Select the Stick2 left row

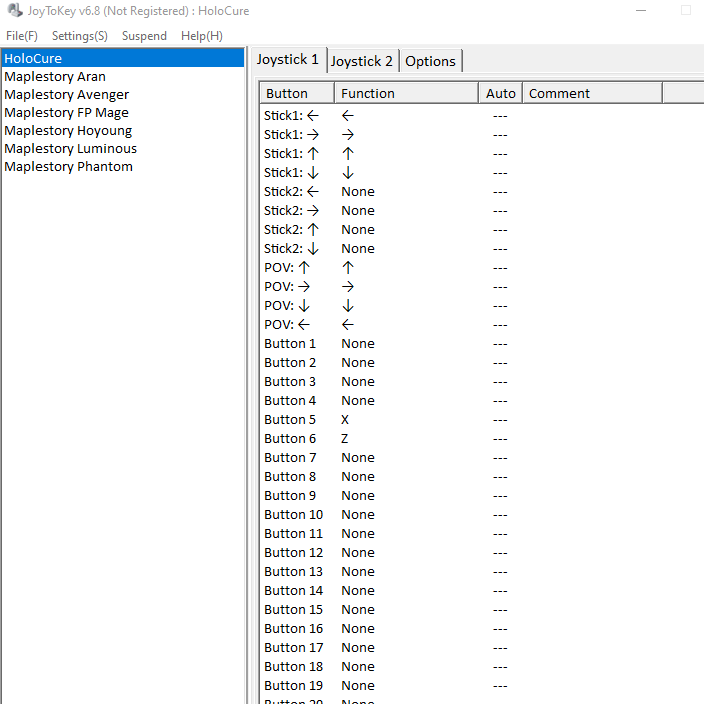tap(480, 191)
